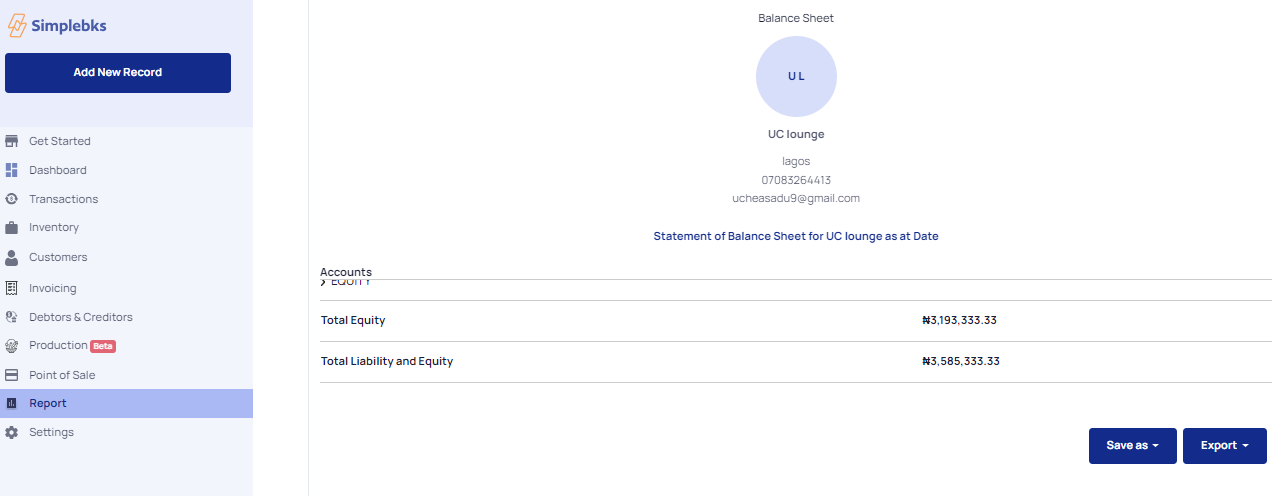Open Transactions via its circular icon
Viewport: 1282px width, 496px height.
[x=12, y=199]
